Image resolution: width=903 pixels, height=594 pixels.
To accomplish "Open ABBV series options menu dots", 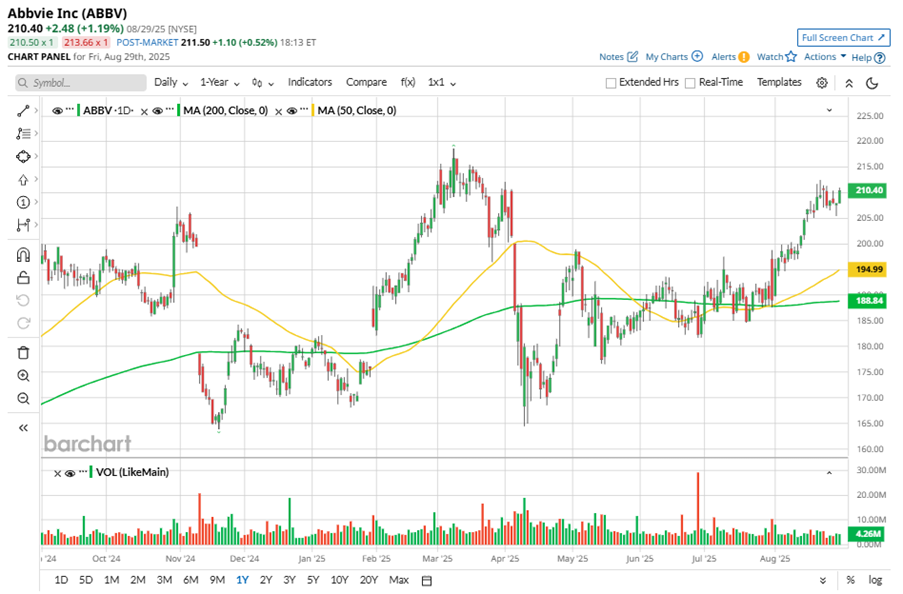I will 69,109.
